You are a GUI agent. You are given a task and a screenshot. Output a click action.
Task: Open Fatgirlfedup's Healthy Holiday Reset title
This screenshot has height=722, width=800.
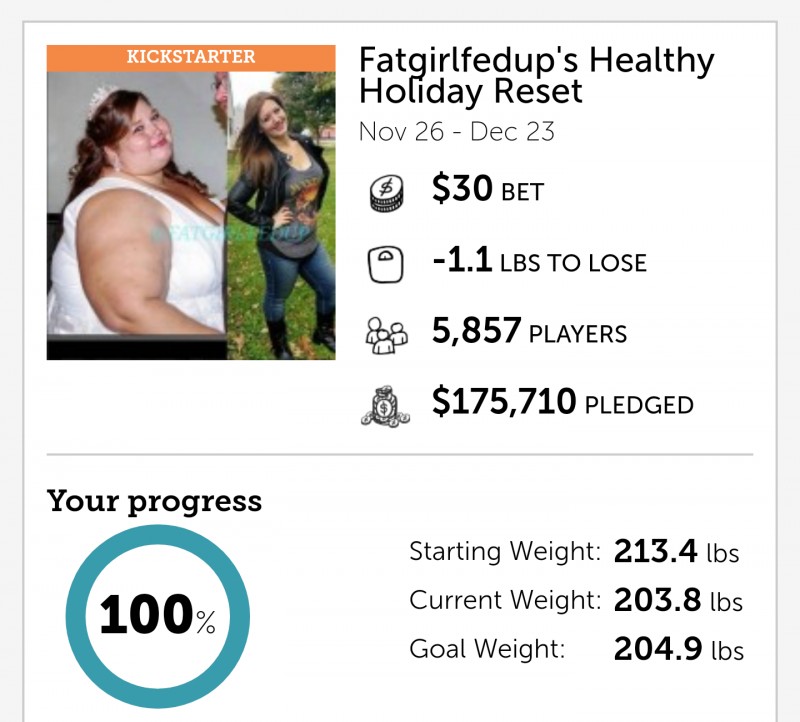click(x=536, y=76)
